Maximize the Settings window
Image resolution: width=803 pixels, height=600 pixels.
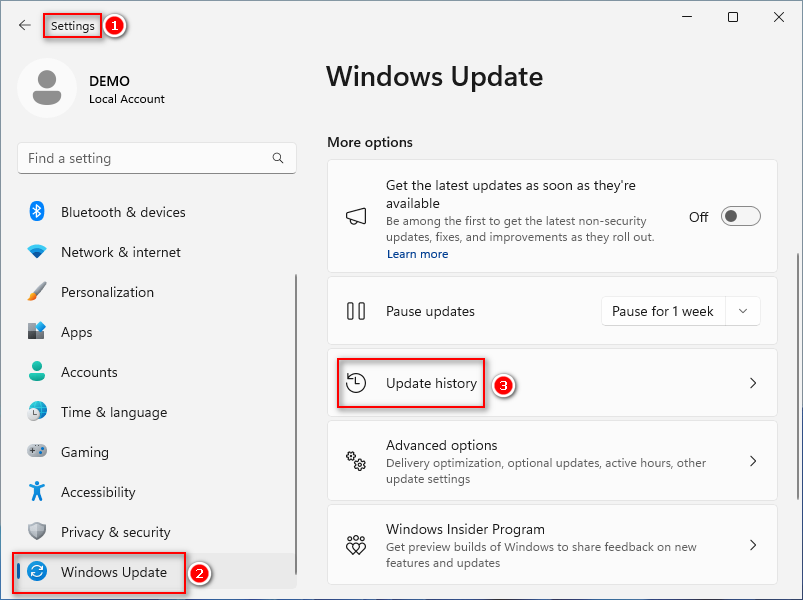[733, 17]
